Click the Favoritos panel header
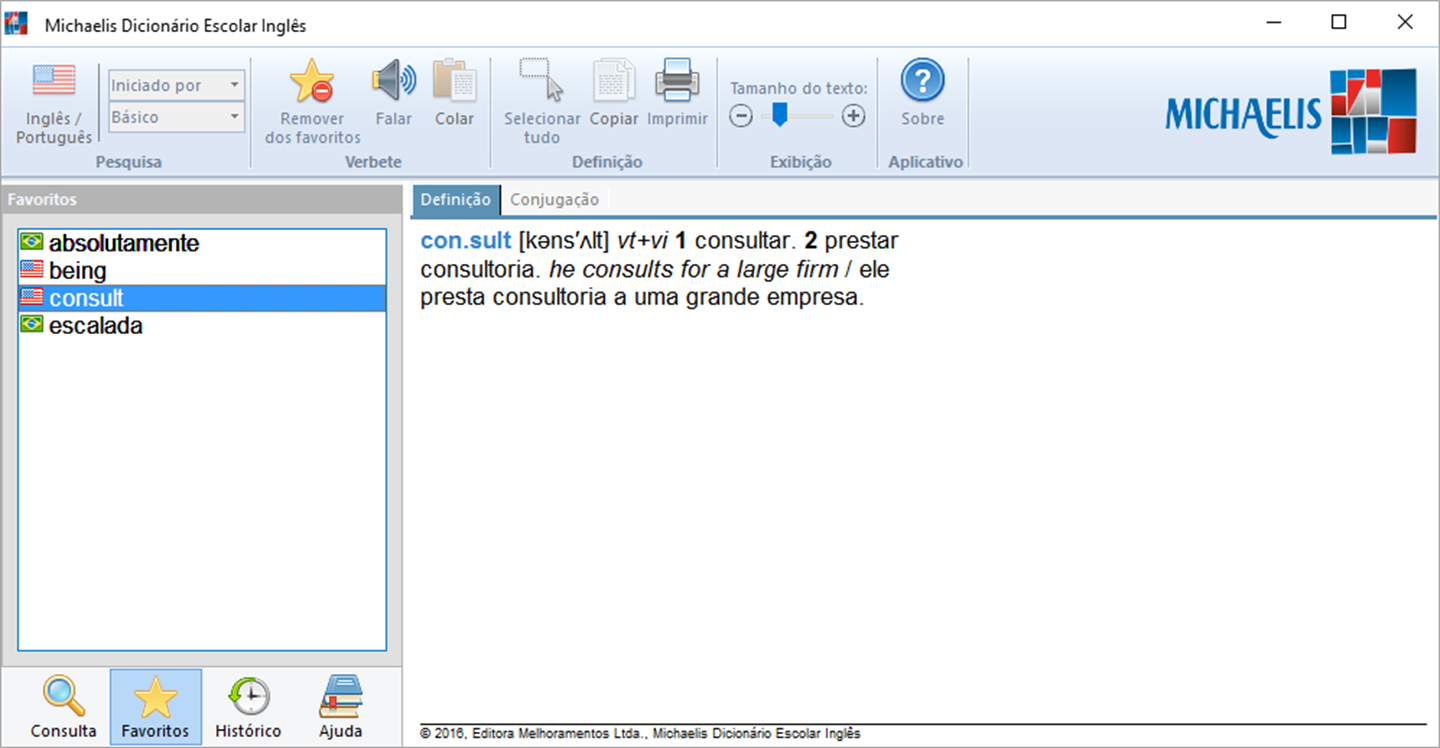This screenshot has width=1440, height=748. tap(202, 199)
